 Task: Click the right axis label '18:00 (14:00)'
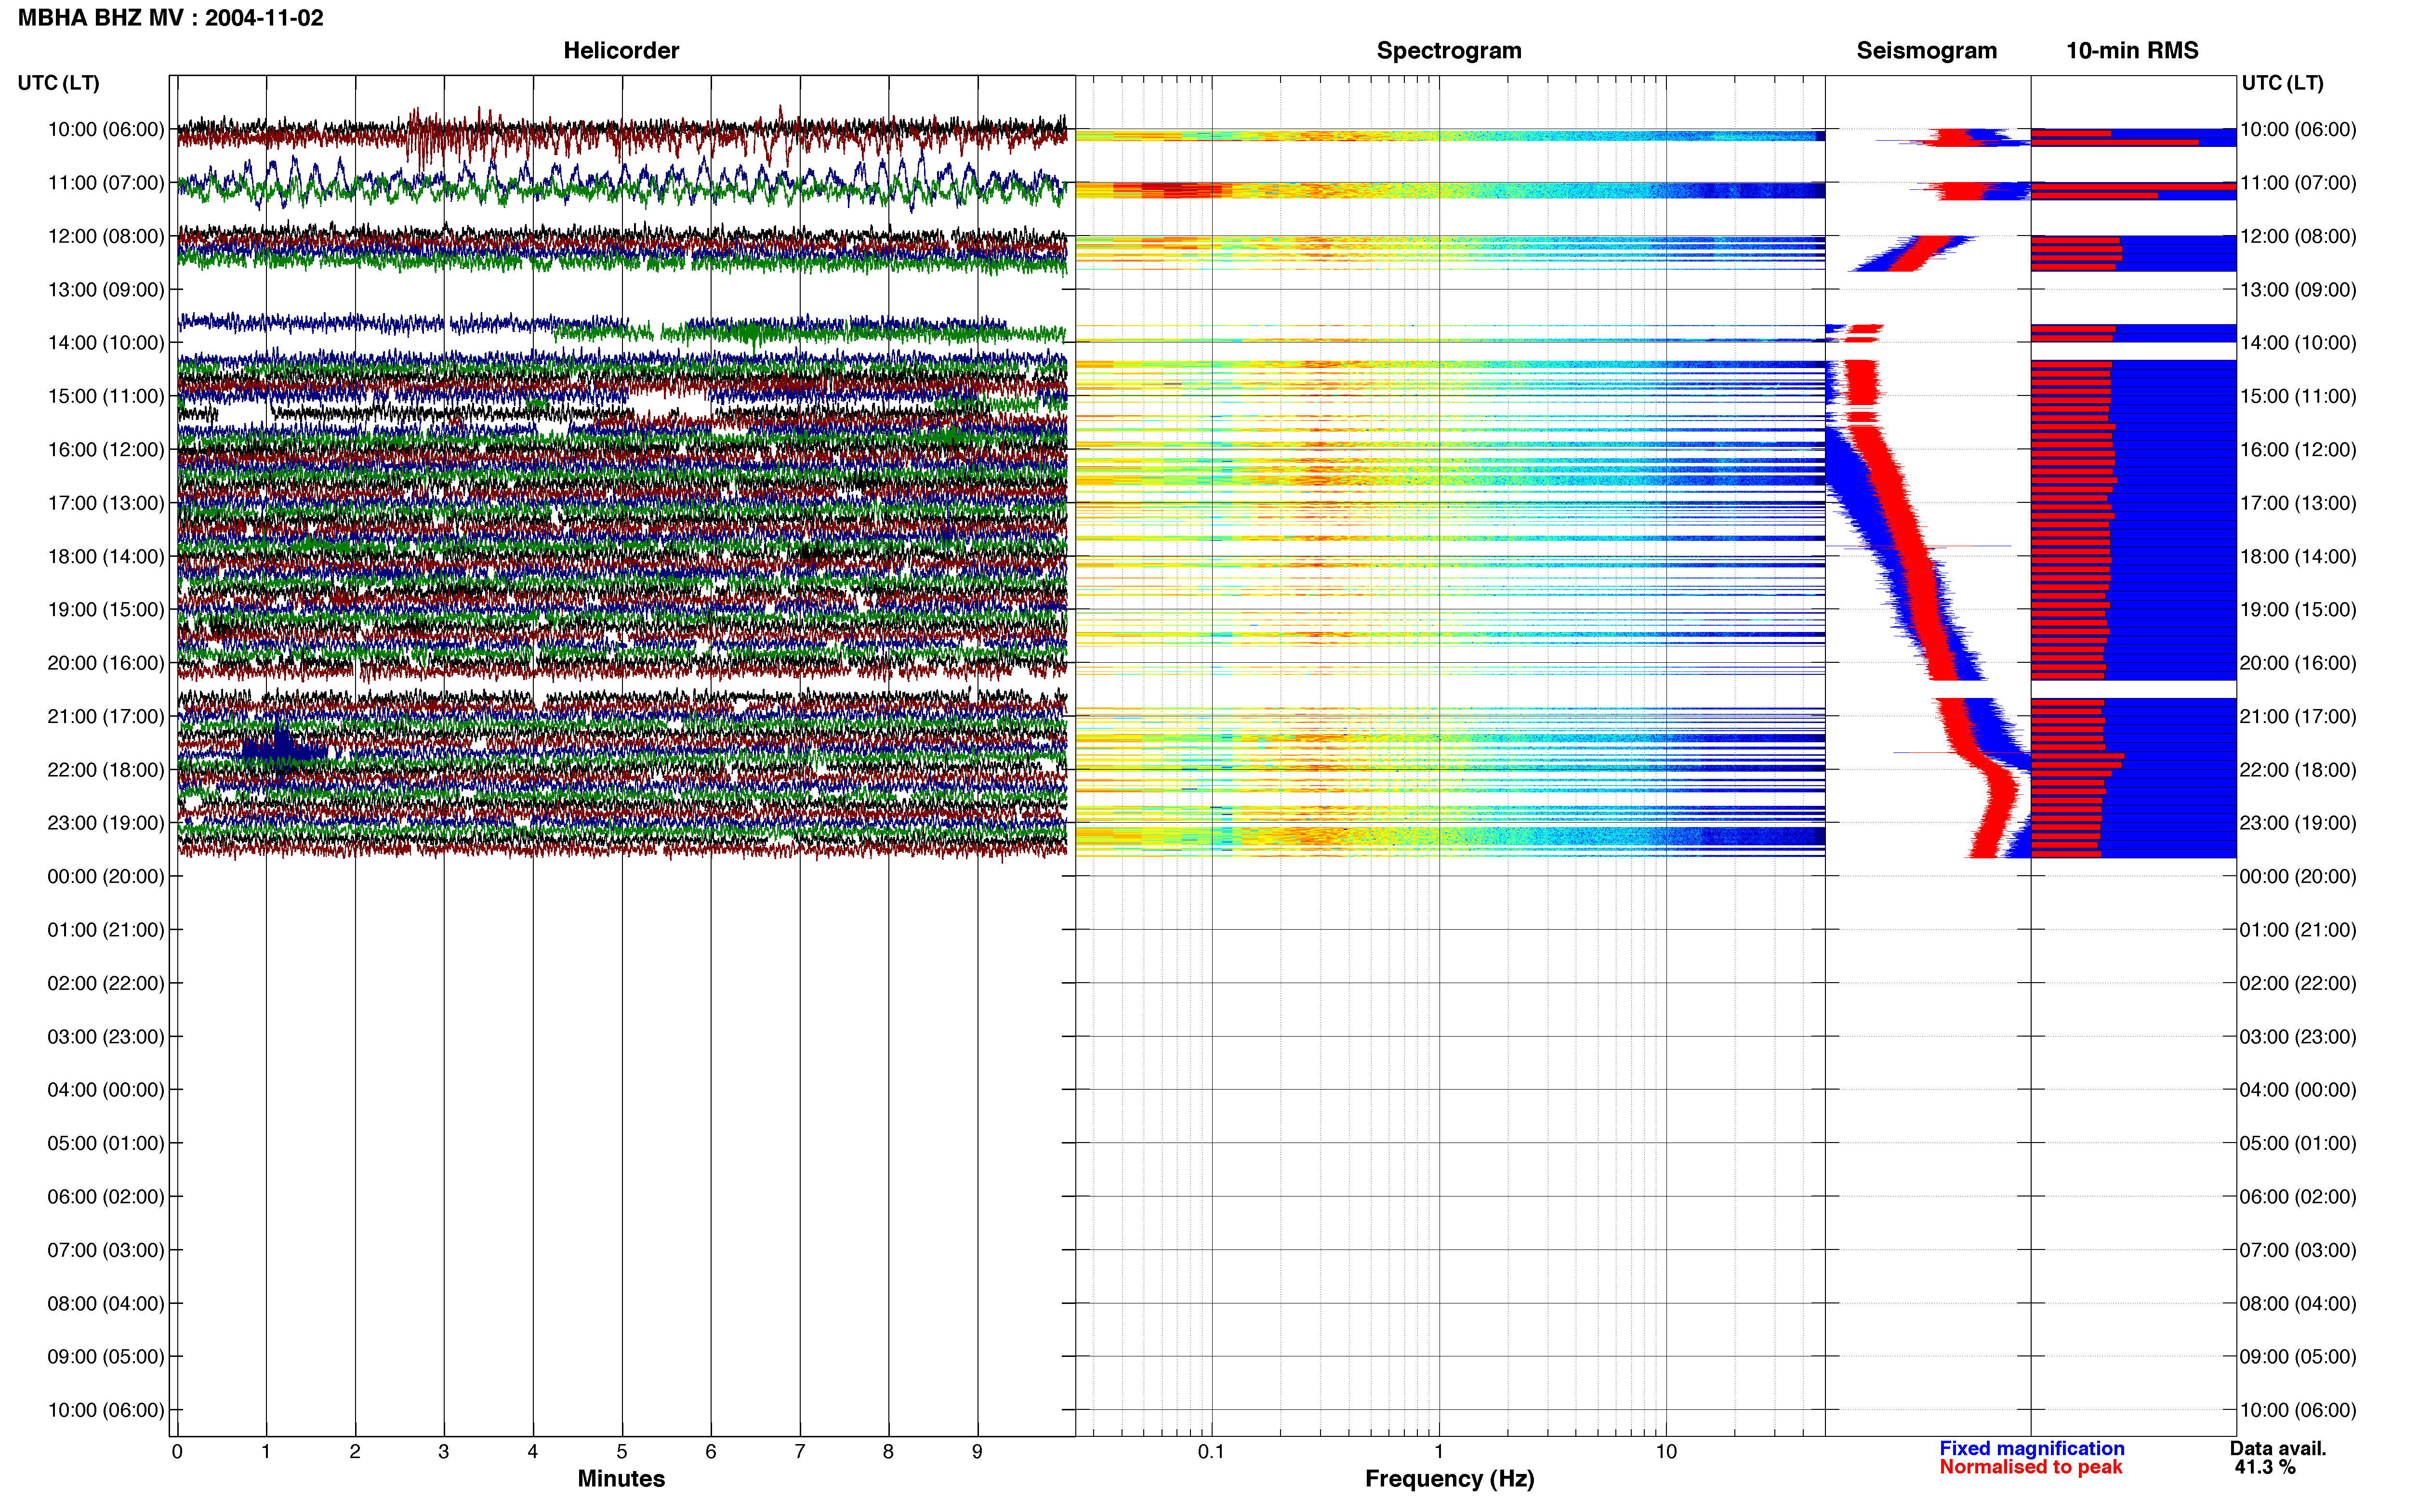tap(2298, 556)
